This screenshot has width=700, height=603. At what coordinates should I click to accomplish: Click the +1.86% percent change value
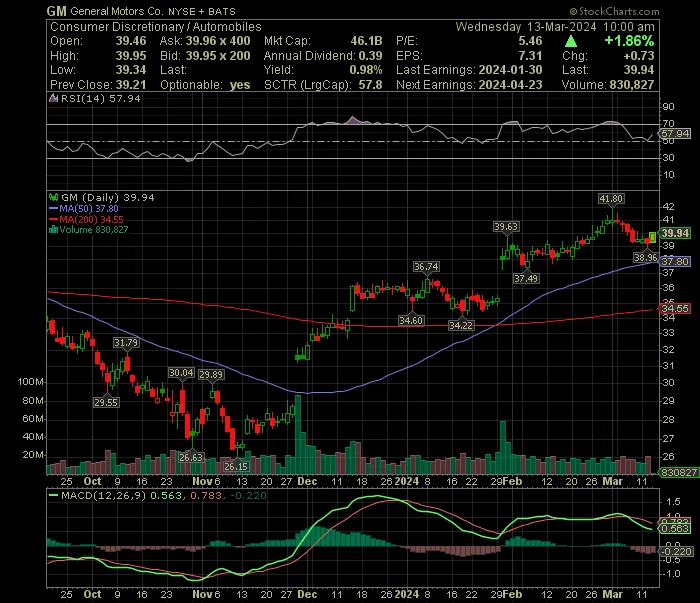[629, 41]
